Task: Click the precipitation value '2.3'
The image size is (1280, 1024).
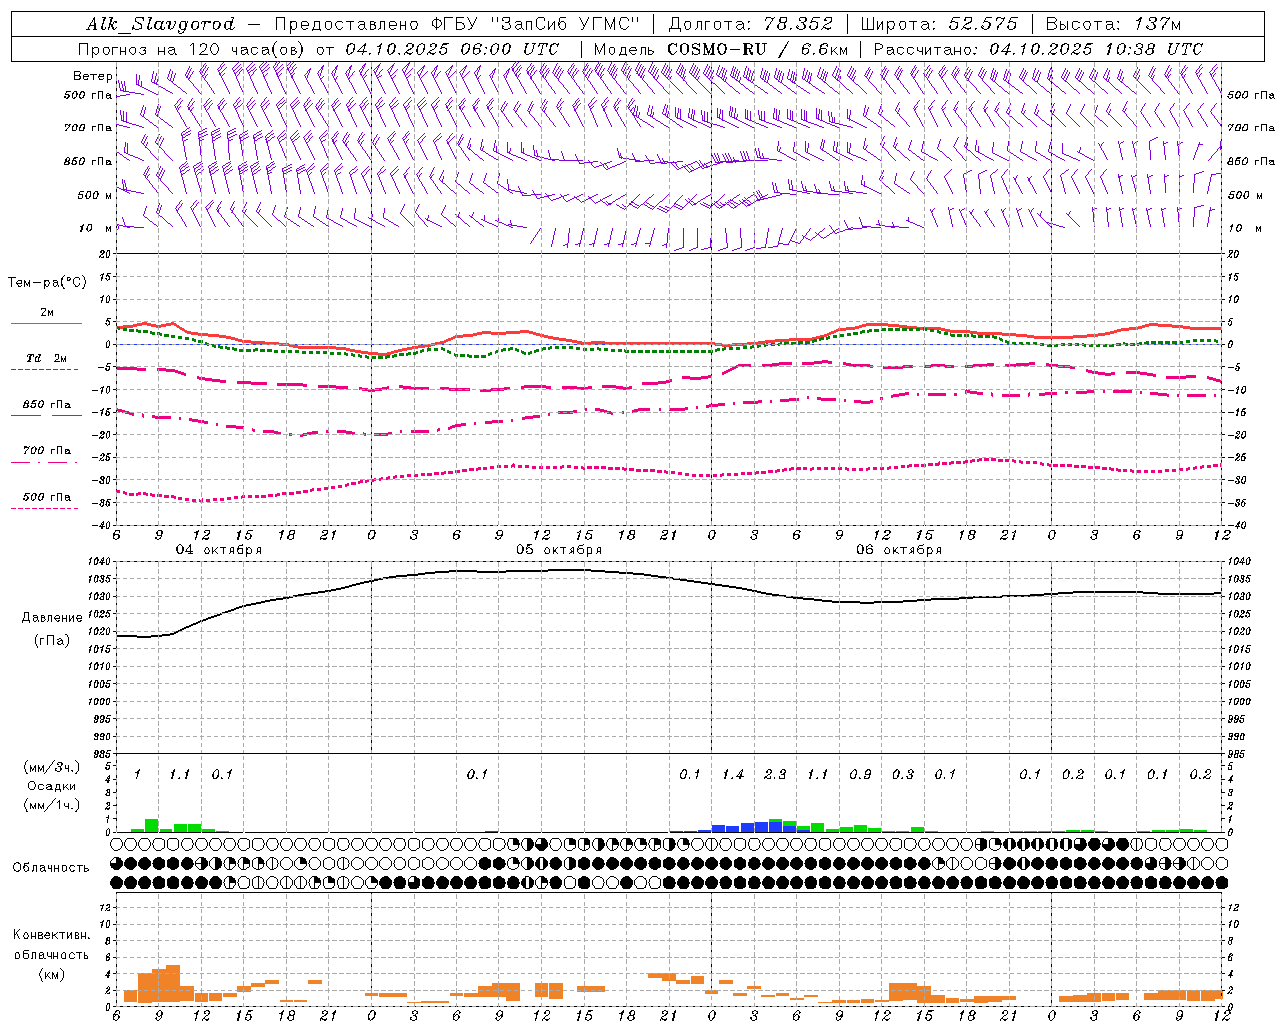Action: (x=775, y=775)
